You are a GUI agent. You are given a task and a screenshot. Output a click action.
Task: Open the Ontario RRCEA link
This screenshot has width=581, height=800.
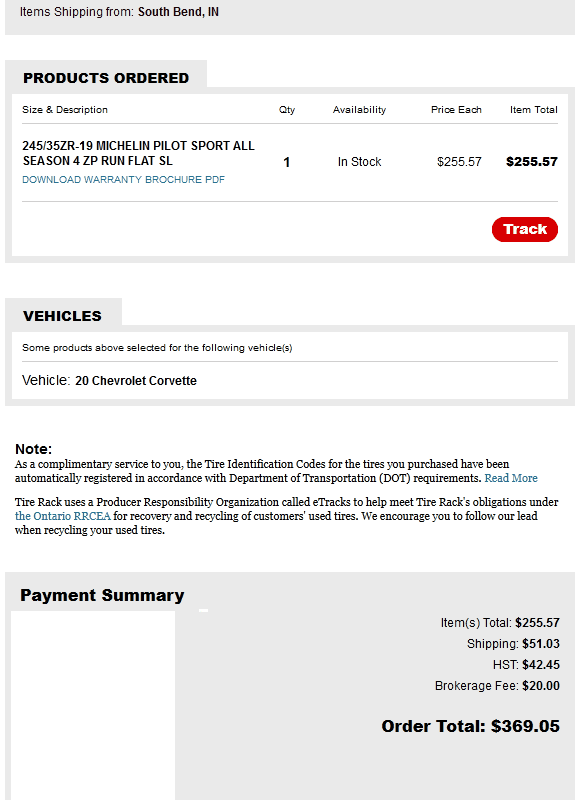tap(63, 516)
